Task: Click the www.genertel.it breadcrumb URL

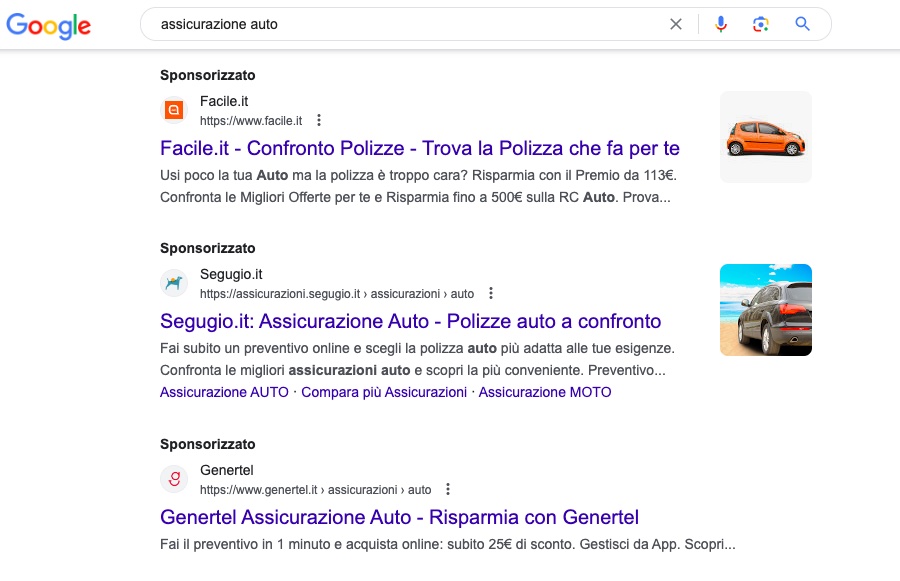Action: pyautogui.click(x=316, y=490)
